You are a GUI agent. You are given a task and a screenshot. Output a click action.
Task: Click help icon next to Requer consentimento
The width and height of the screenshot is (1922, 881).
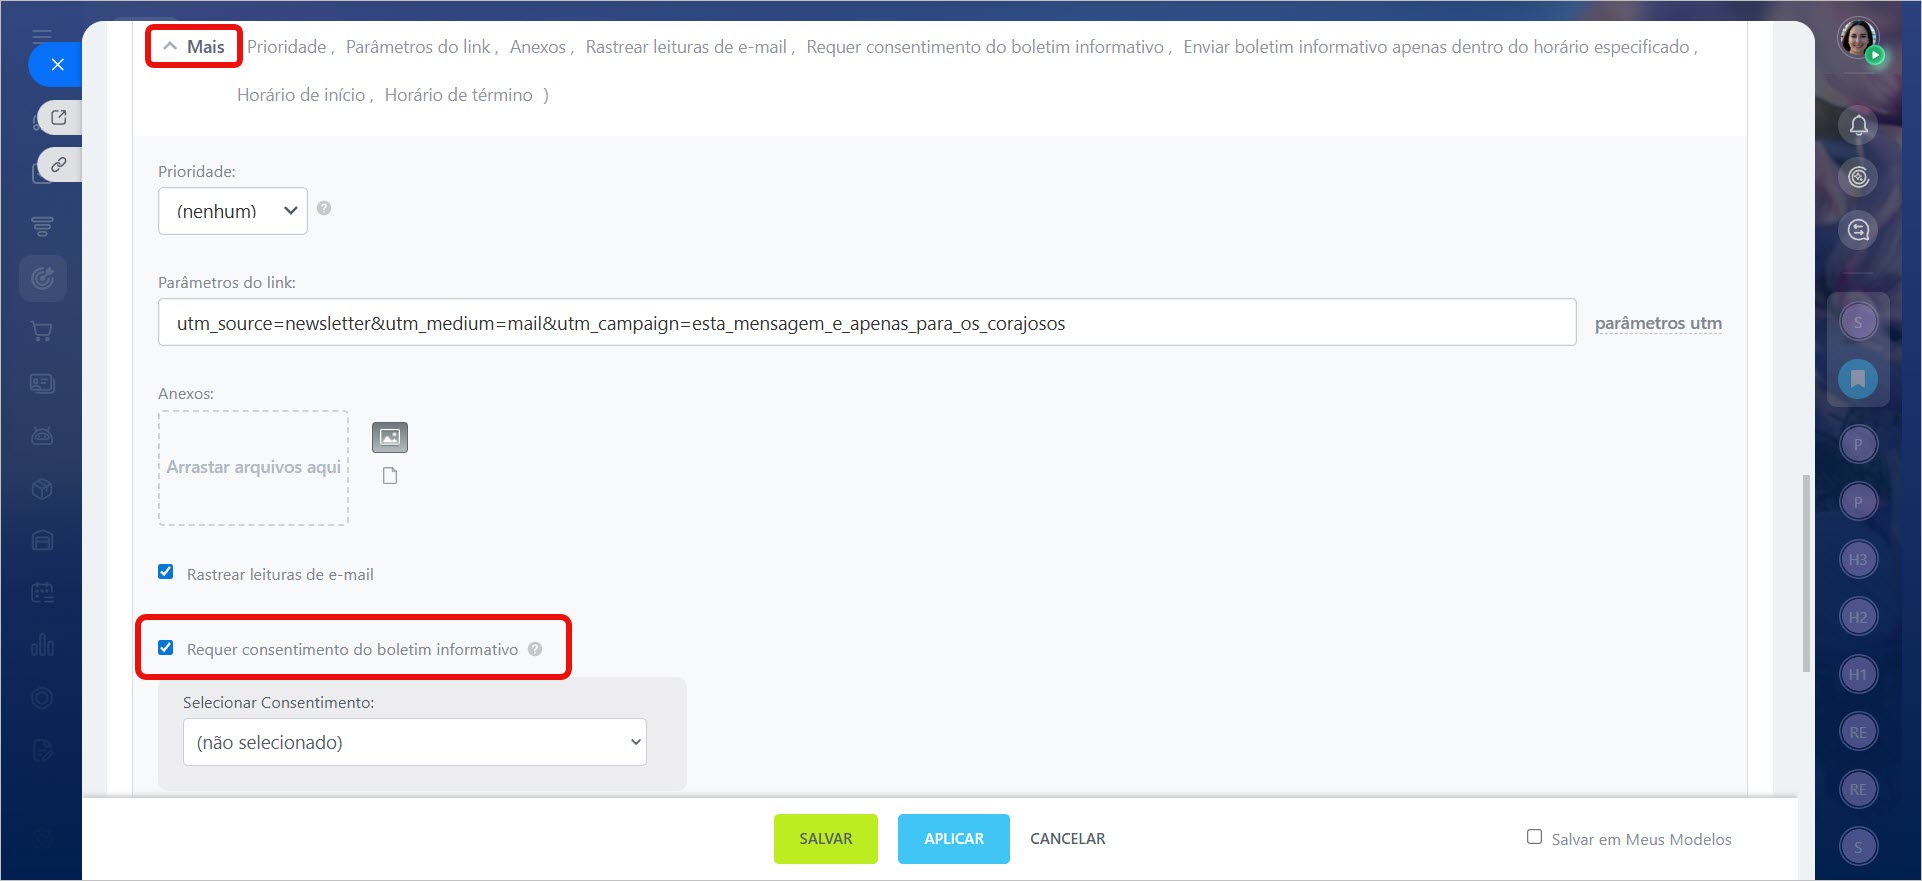[535, 649]
